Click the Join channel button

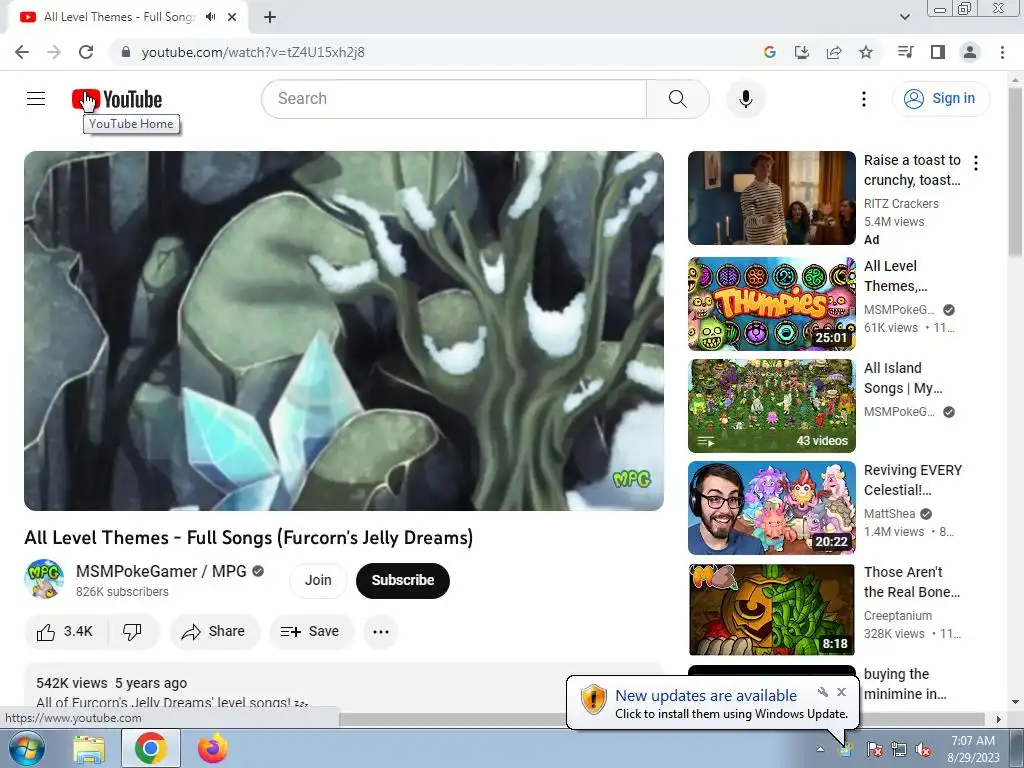(318, 580)
